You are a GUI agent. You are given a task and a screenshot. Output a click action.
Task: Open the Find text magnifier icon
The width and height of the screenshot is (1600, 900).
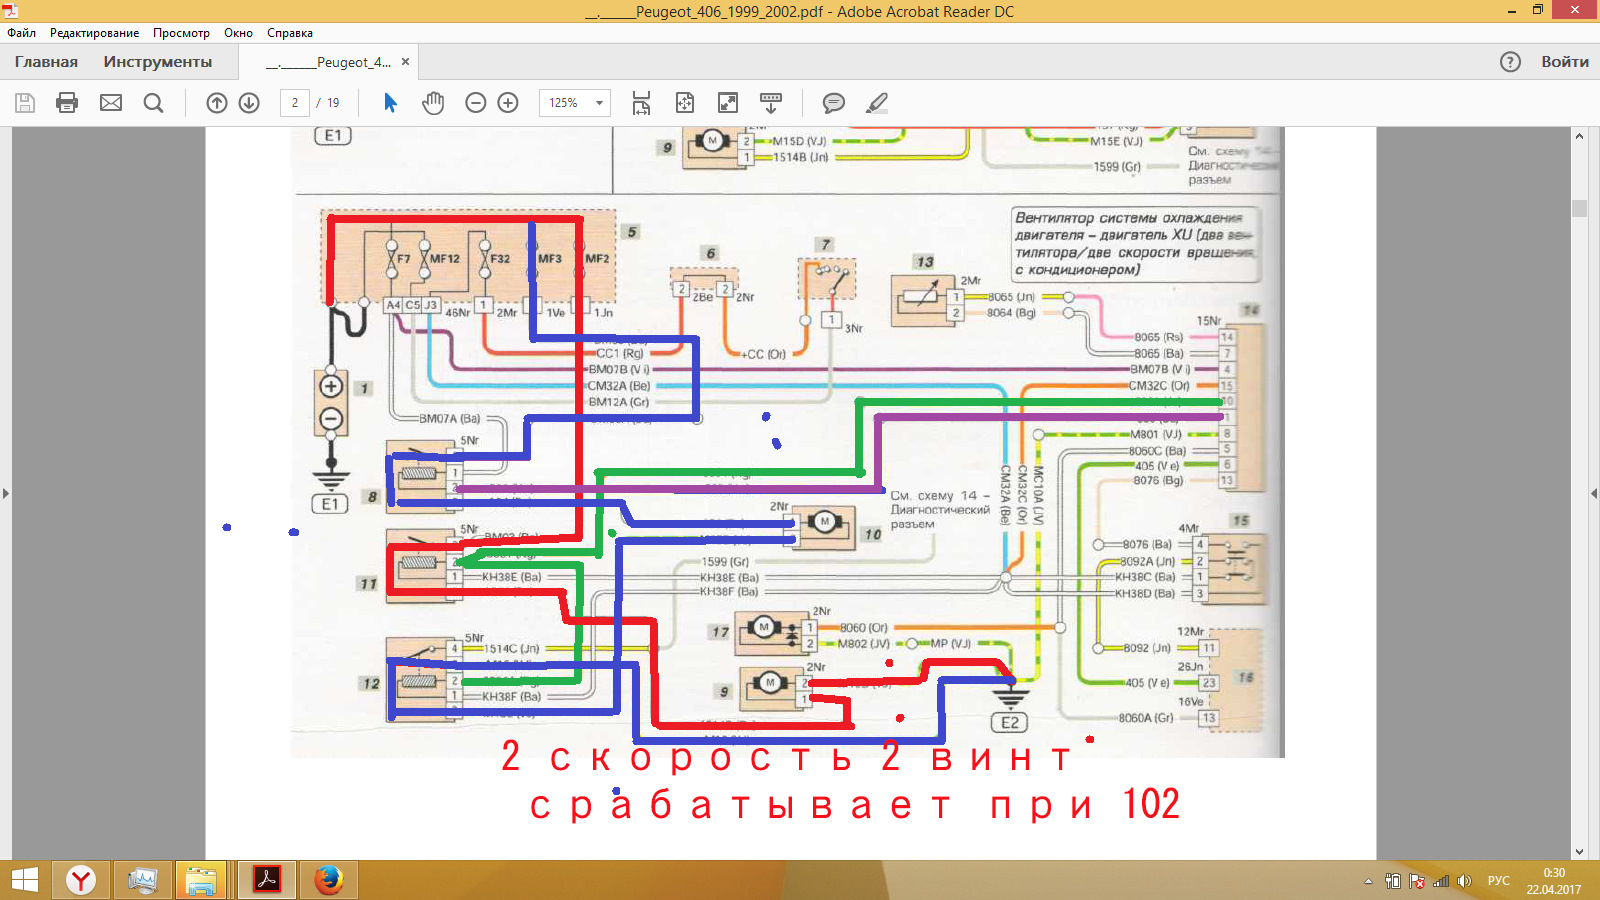153,103
